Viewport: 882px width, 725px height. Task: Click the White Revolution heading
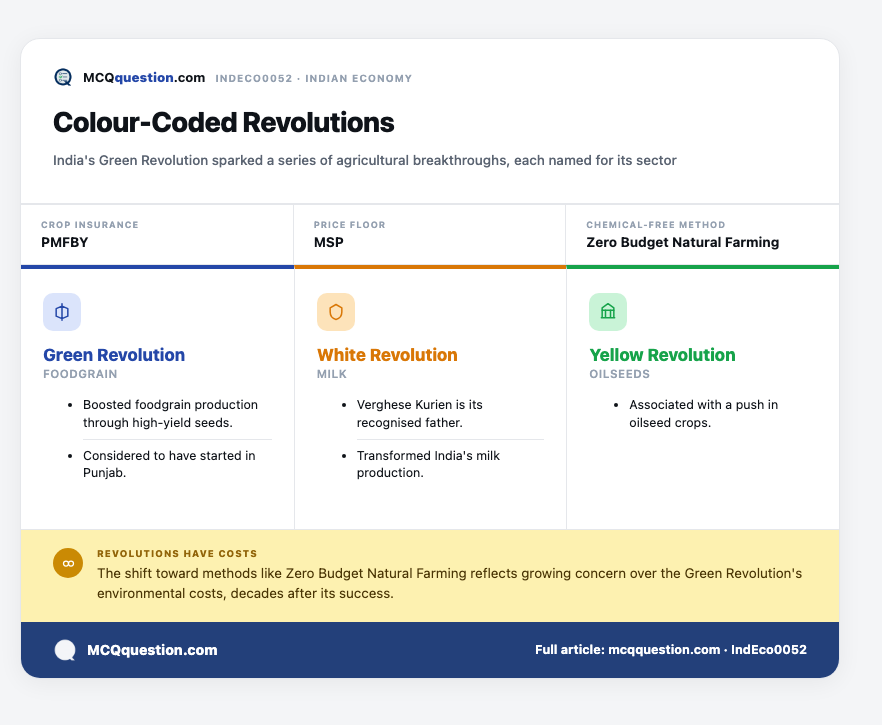pos(388,355)
